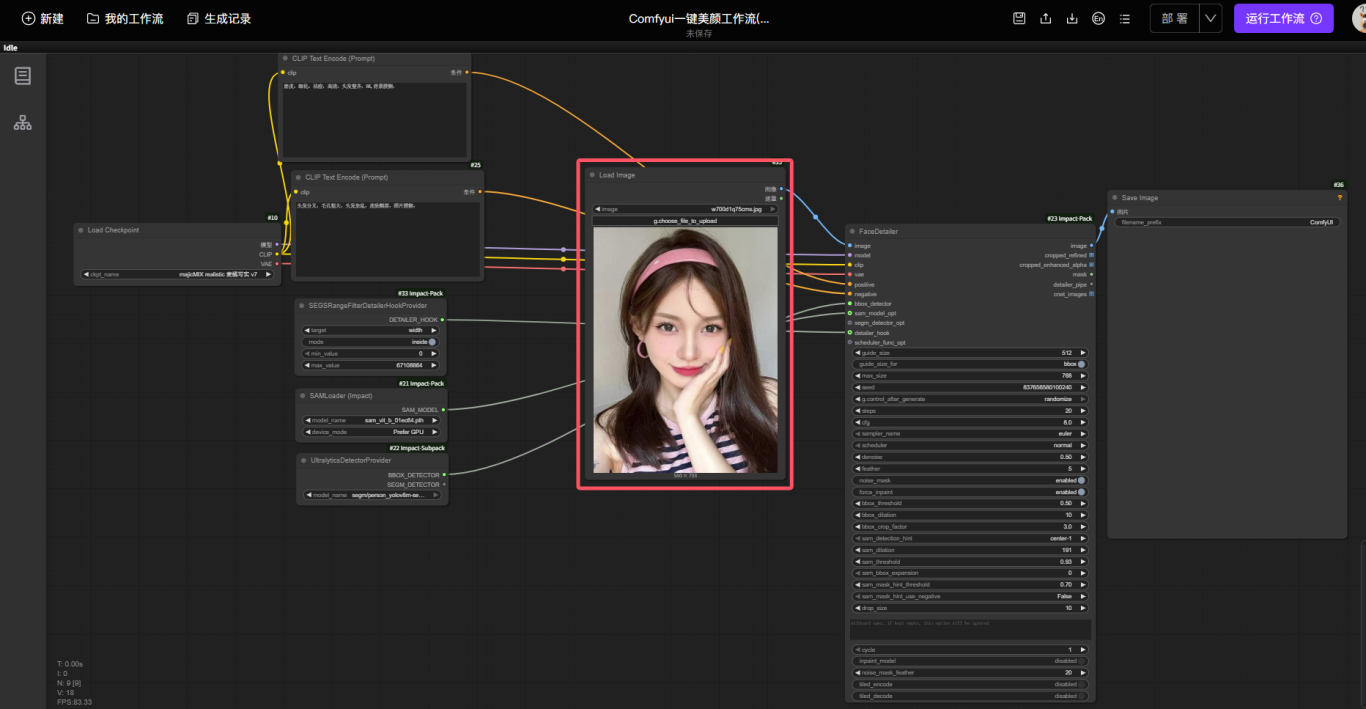The image size is (1366, 709).
Task: Click the seed value field
Action: tap(969, 387)
